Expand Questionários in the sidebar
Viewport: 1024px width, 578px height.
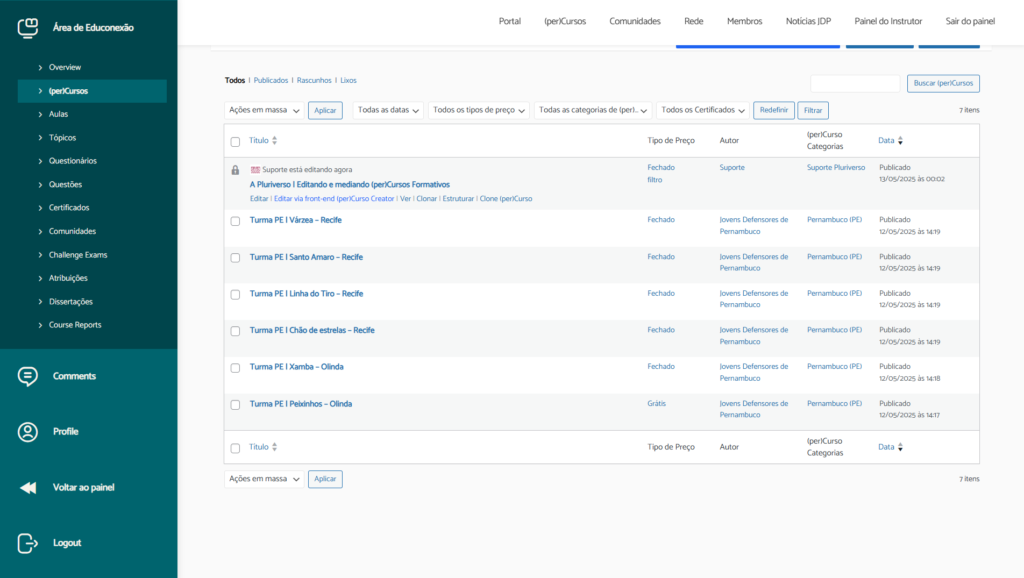tap(72, 161)
